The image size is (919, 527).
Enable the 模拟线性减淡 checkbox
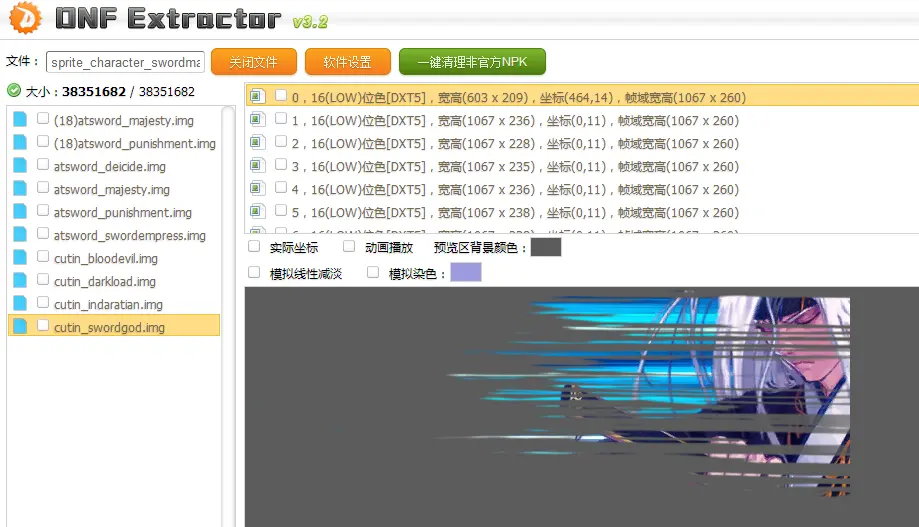(254, 272)
